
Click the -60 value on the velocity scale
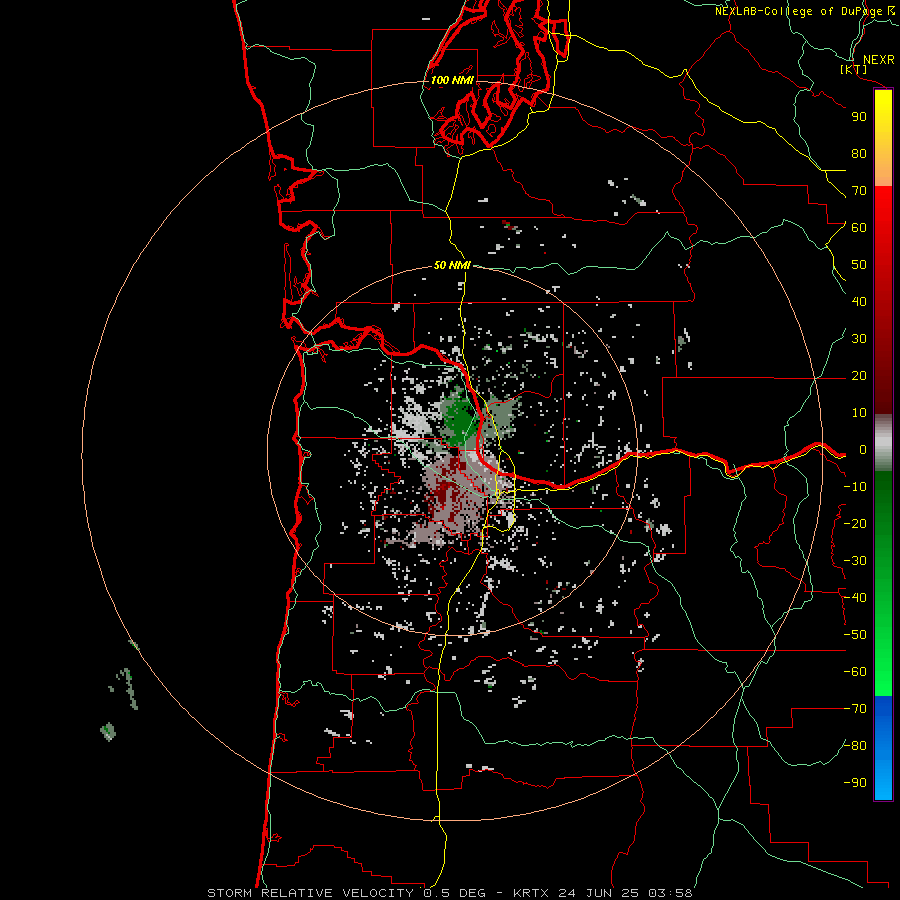[855, 672]
